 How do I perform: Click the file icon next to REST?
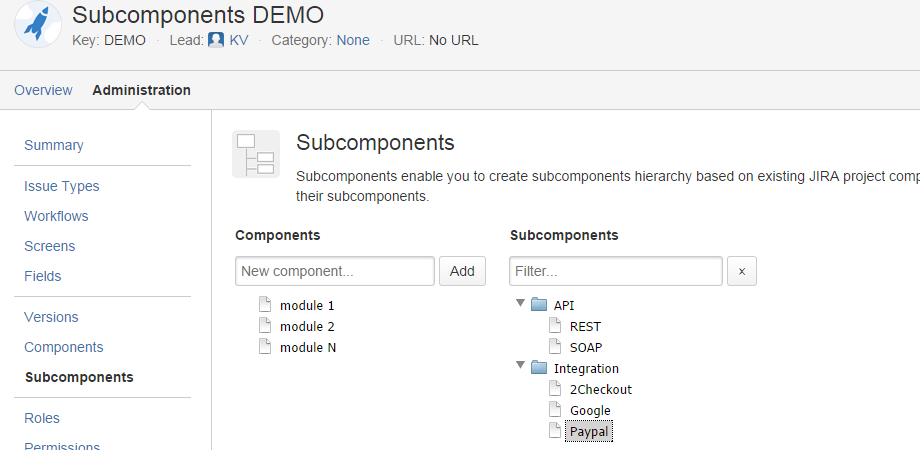point(555,326)
